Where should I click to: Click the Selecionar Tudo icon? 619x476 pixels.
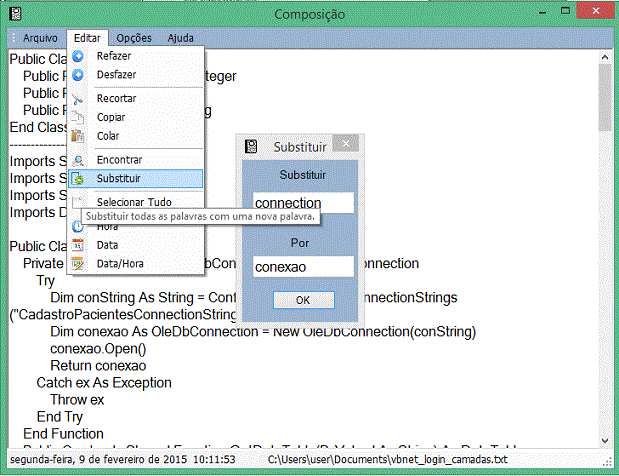78,202
